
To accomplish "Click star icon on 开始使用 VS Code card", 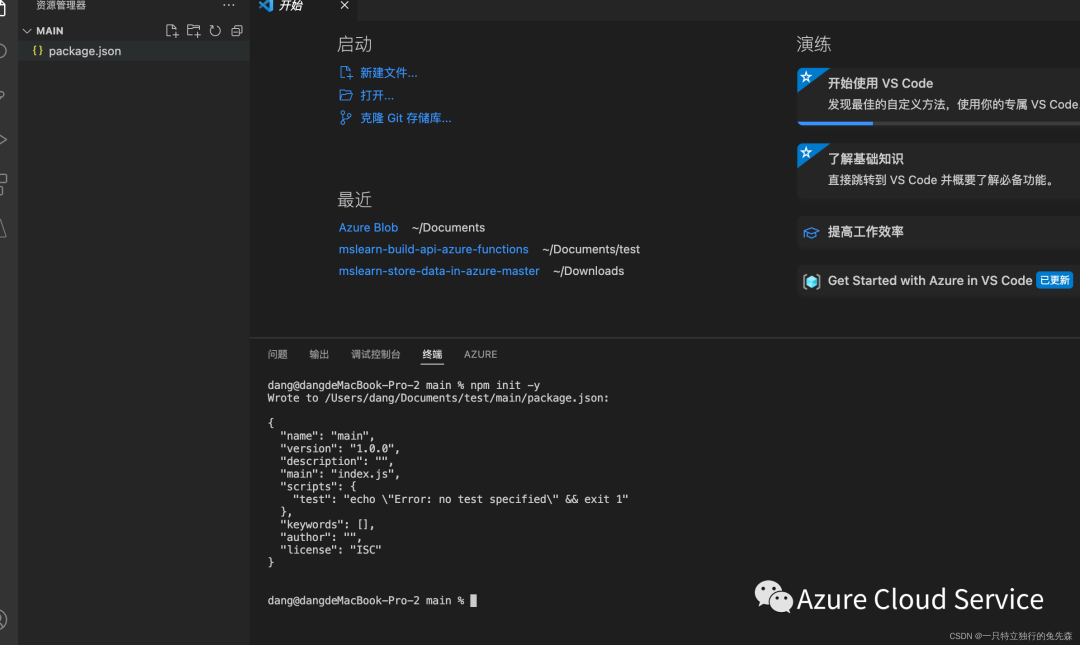I will tap(806, 76).
